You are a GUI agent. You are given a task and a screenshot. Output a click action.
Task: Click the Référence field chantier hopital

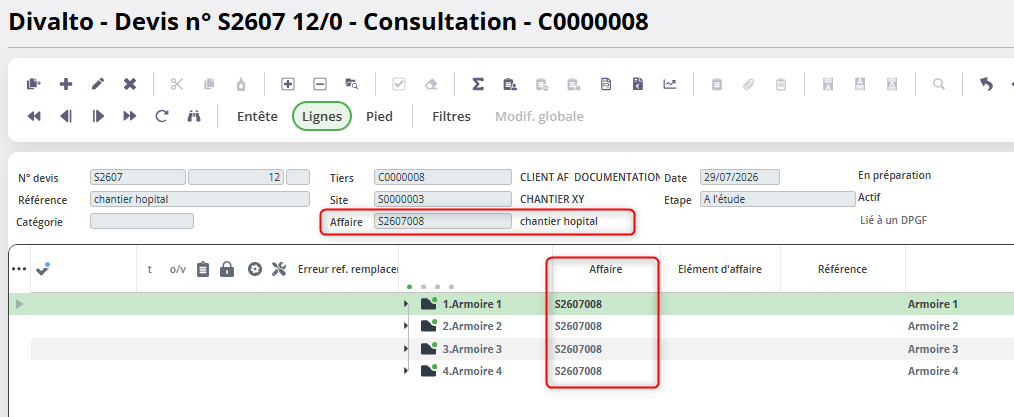(200, 199)
